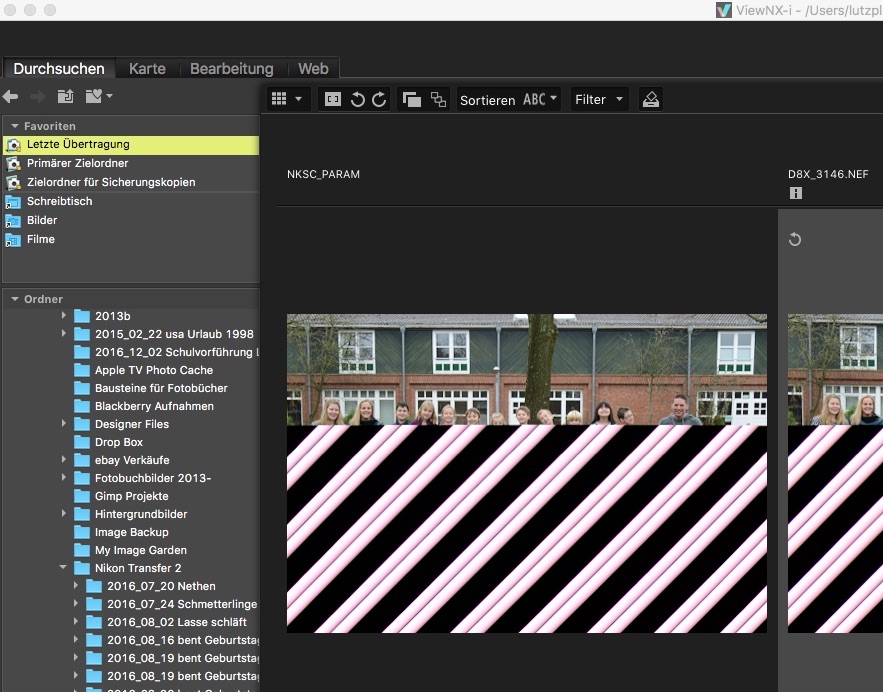
Task: Collapse the Favoriten section
Action: click(x=15, y=126)
